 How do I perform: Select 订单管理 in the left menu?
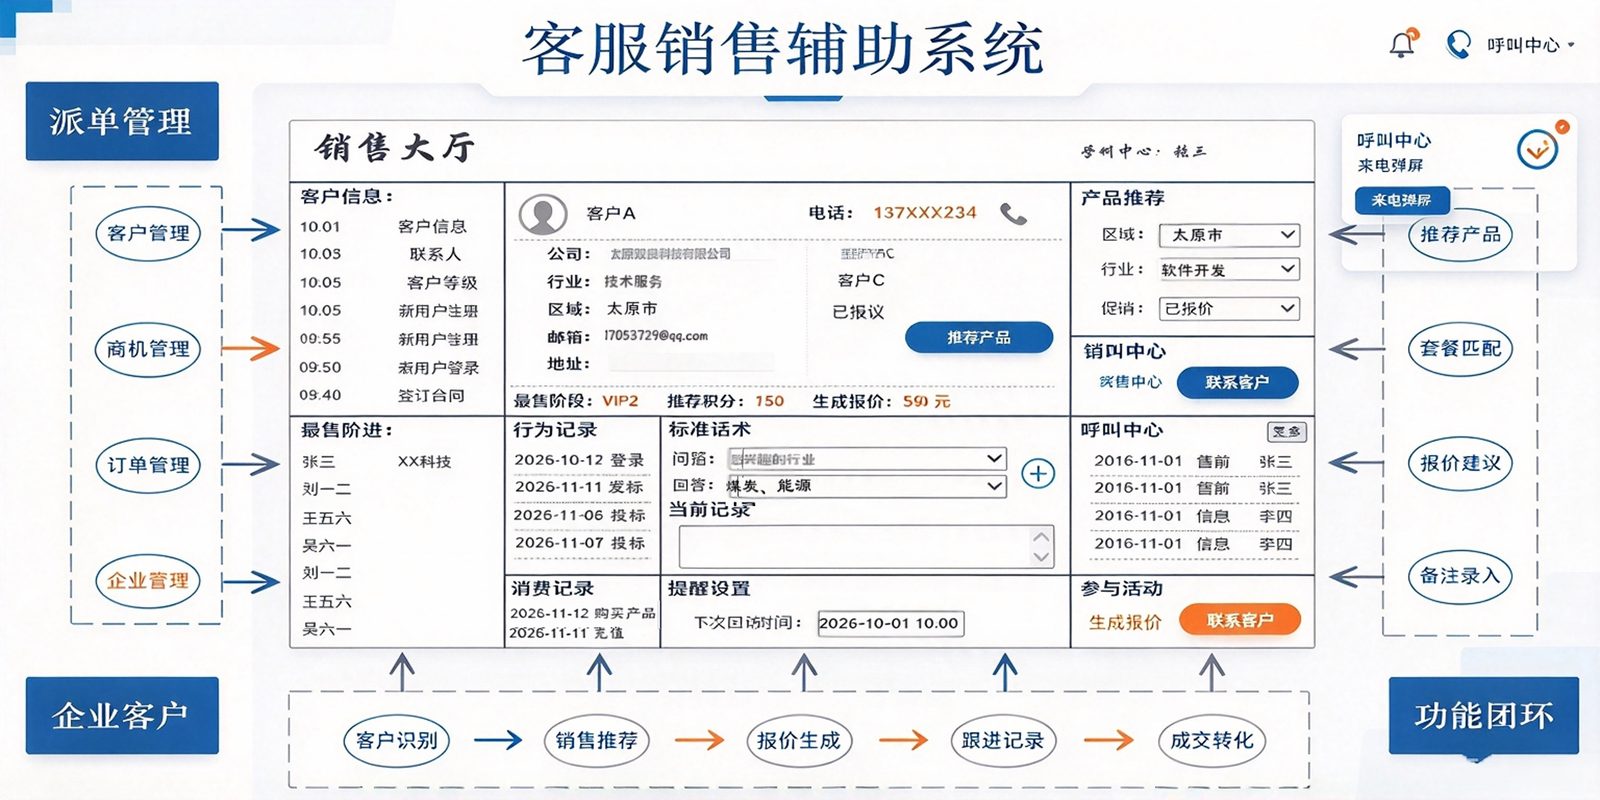pos(148,465)
